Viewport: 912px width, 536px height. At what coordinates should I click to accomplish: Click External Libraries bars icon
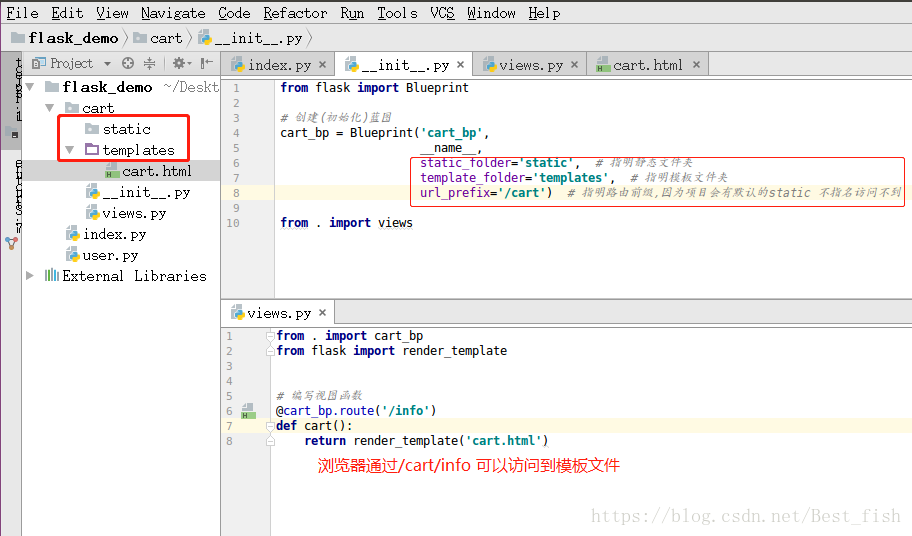click(52, 275)
